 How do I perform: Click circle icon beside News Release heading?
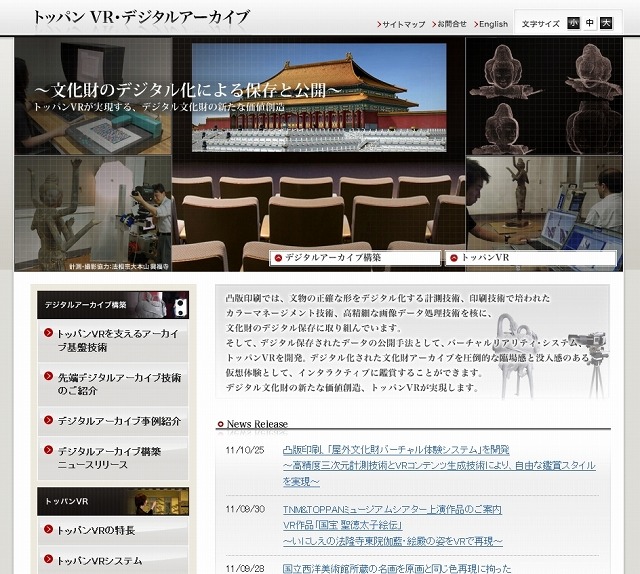click(220, 424)
